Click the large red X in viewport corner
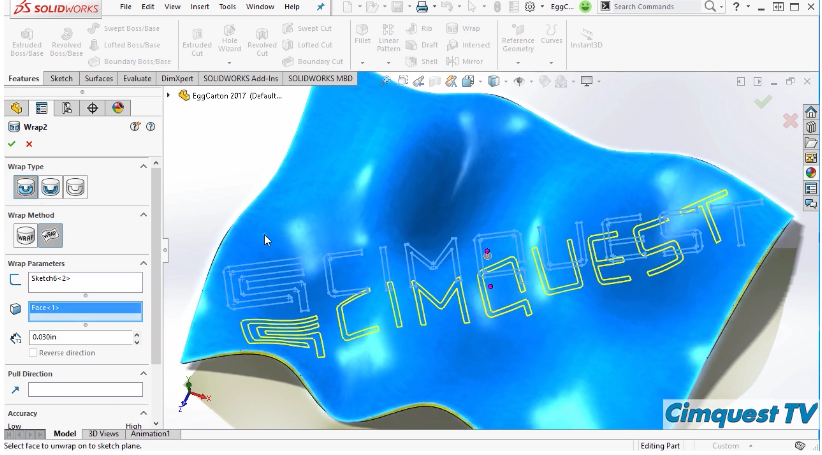The height and width of the screenshot is (455, 822). tap(790, 121)
